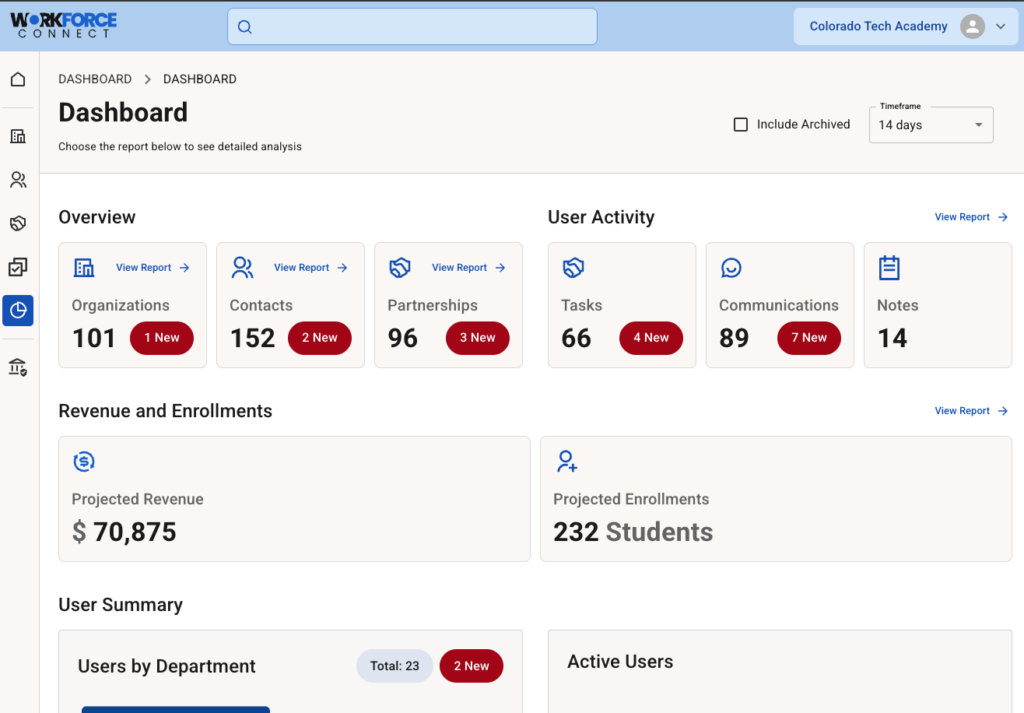Click the search input field
The width and height of the screenshot is (1024, 713).
point(412,27)
